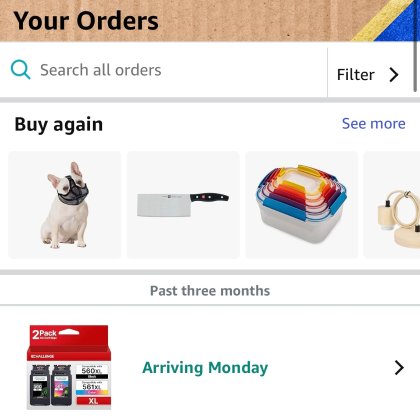Click the red 2Pack label on cartridge box

click(x=44, y=334)
